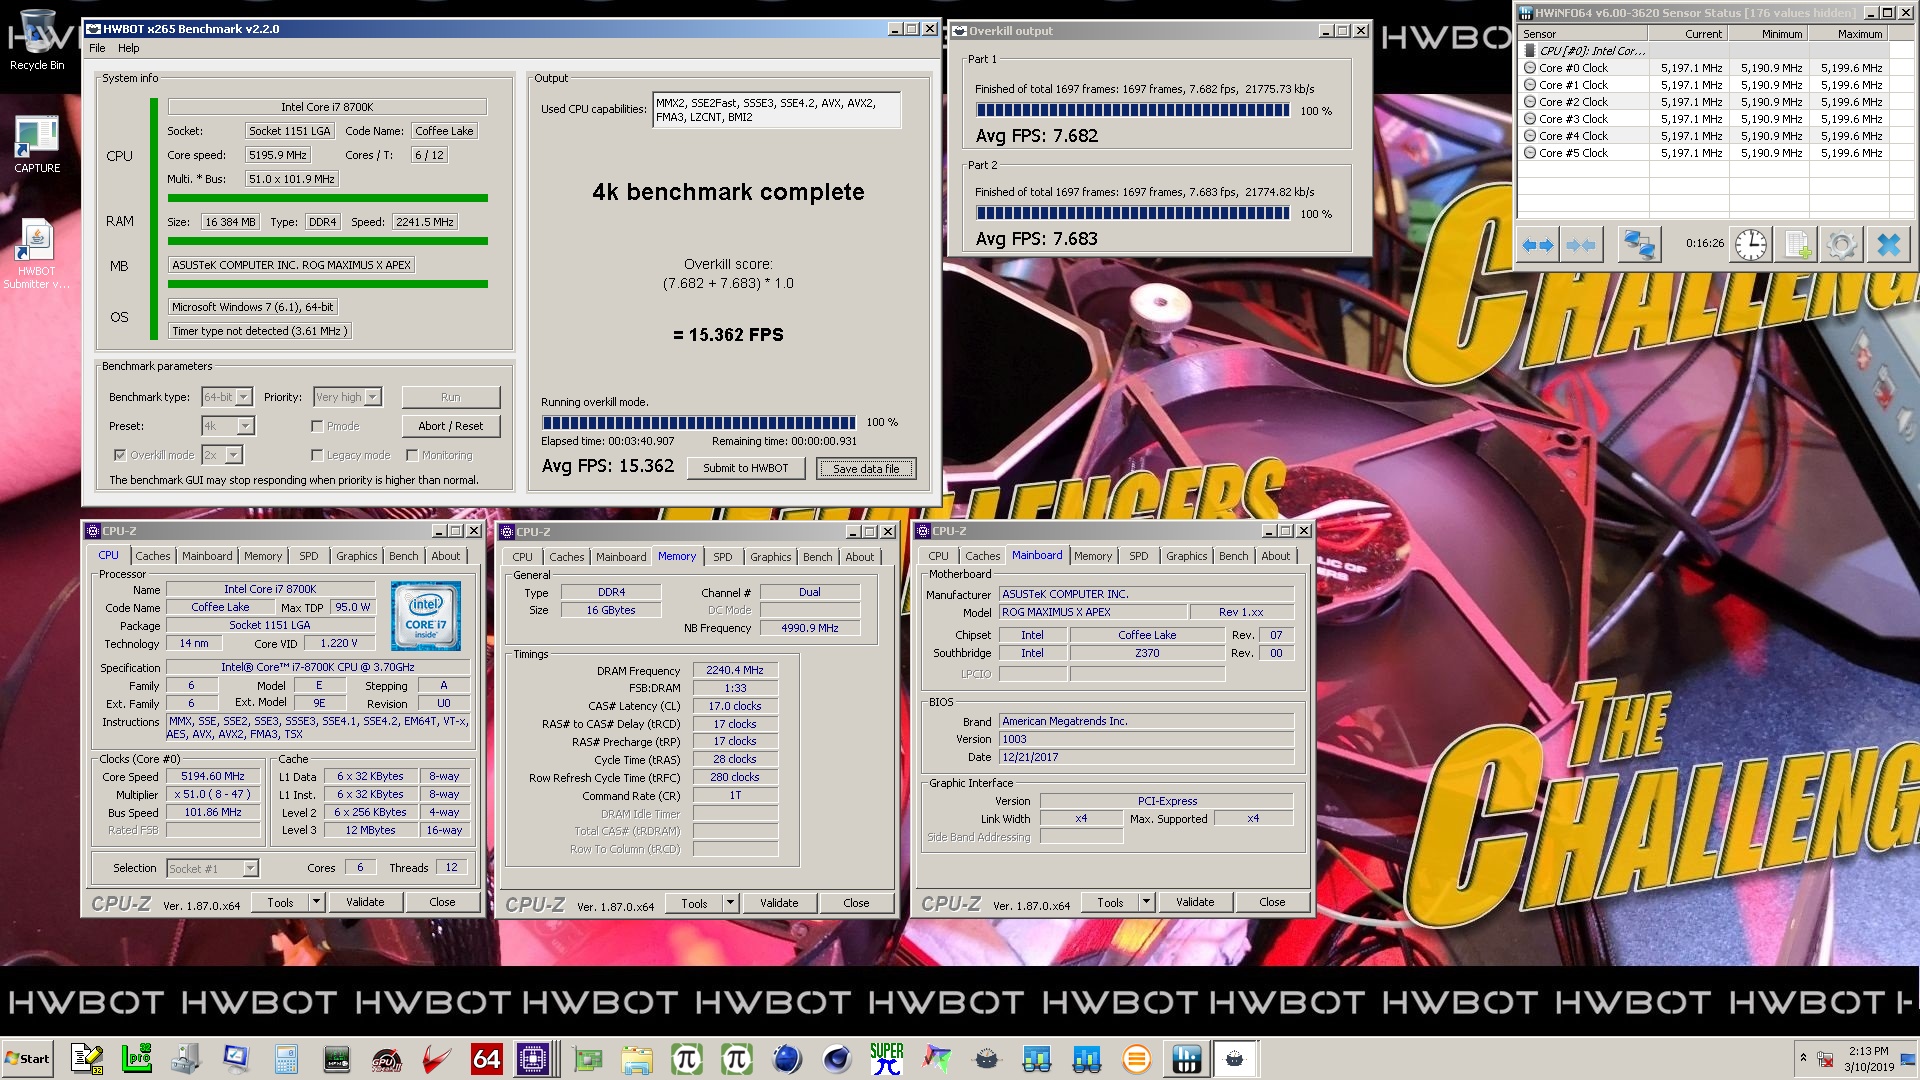Click Part 1 progress bar in Overkill output
This screenshot has width=1920, height=1080.
1133,111
